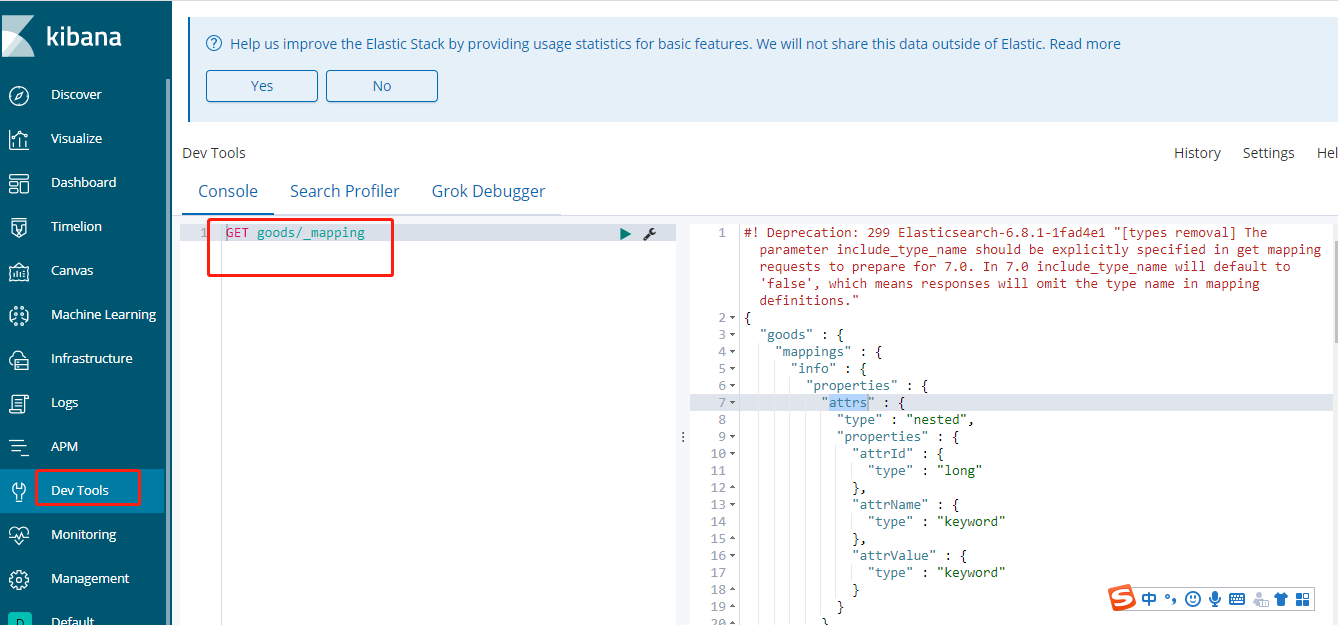The height and width of the screenshot is (625, 1338).
Task: Open the Infrastructure sidebar icon
Action: click(19, 359)
